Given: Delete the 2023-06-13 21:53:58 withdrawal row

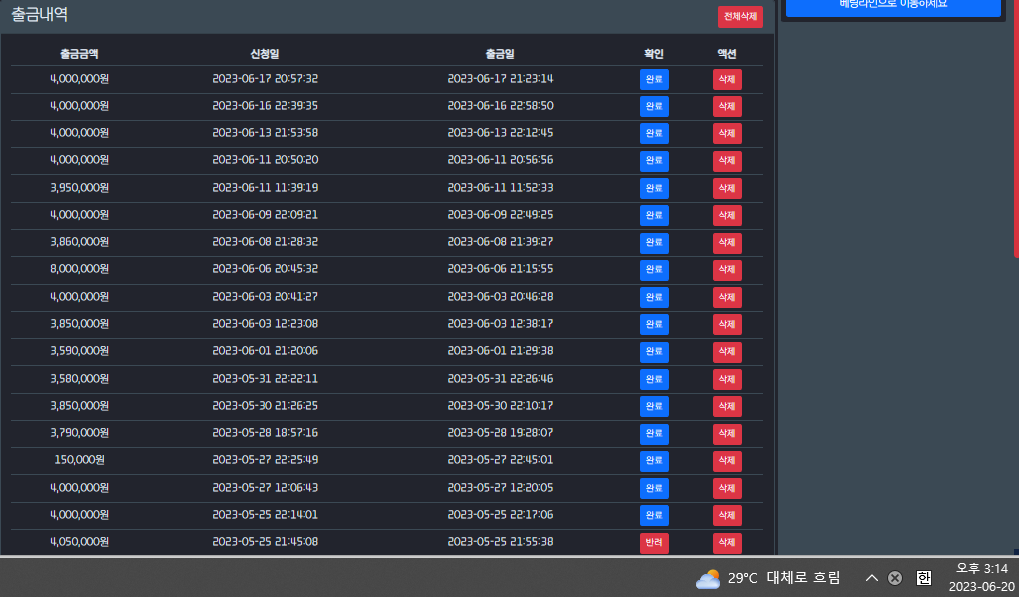Looking at the screenshot, I should click(727, 133).
